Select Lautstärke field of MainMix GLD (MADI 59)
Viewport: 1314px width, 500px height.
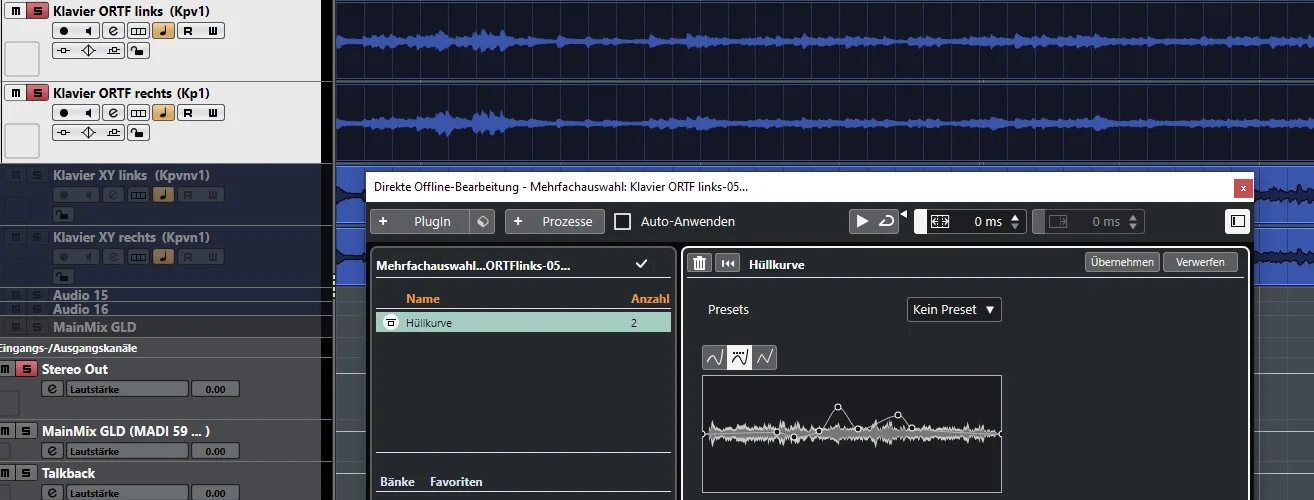(127, 451)
